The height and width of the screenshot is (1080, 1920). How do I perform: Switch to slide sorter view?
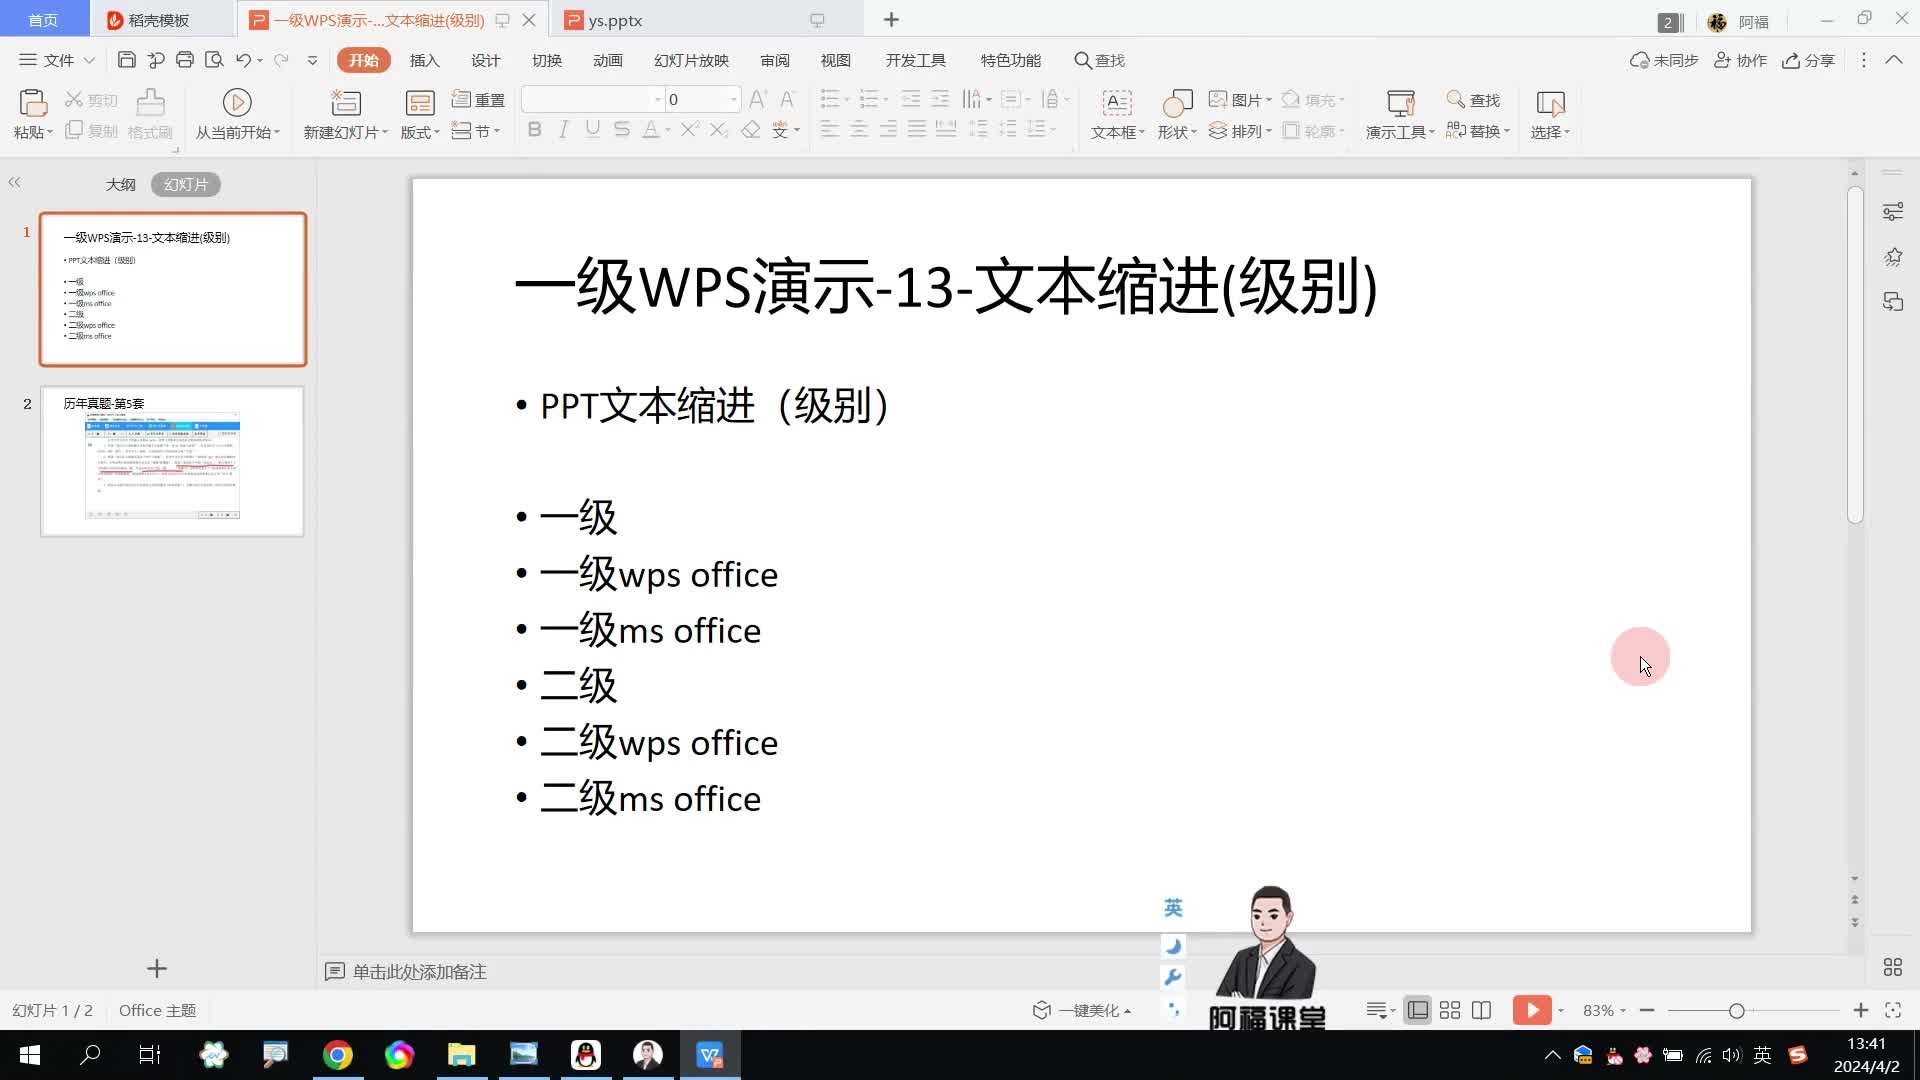pyautogui.click(x=1450, y=1010)
